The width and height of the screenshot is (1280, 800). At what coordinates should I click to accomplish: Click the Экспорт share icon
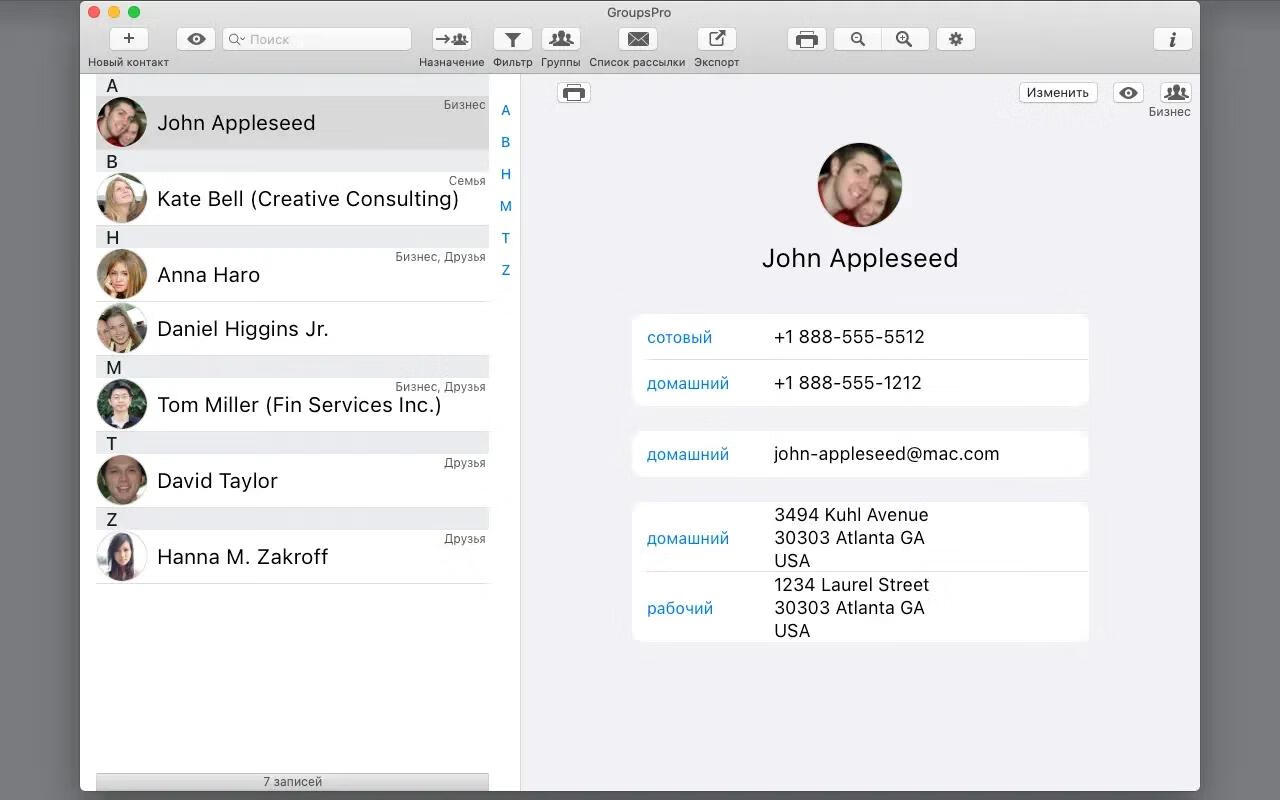coord(717,39)
